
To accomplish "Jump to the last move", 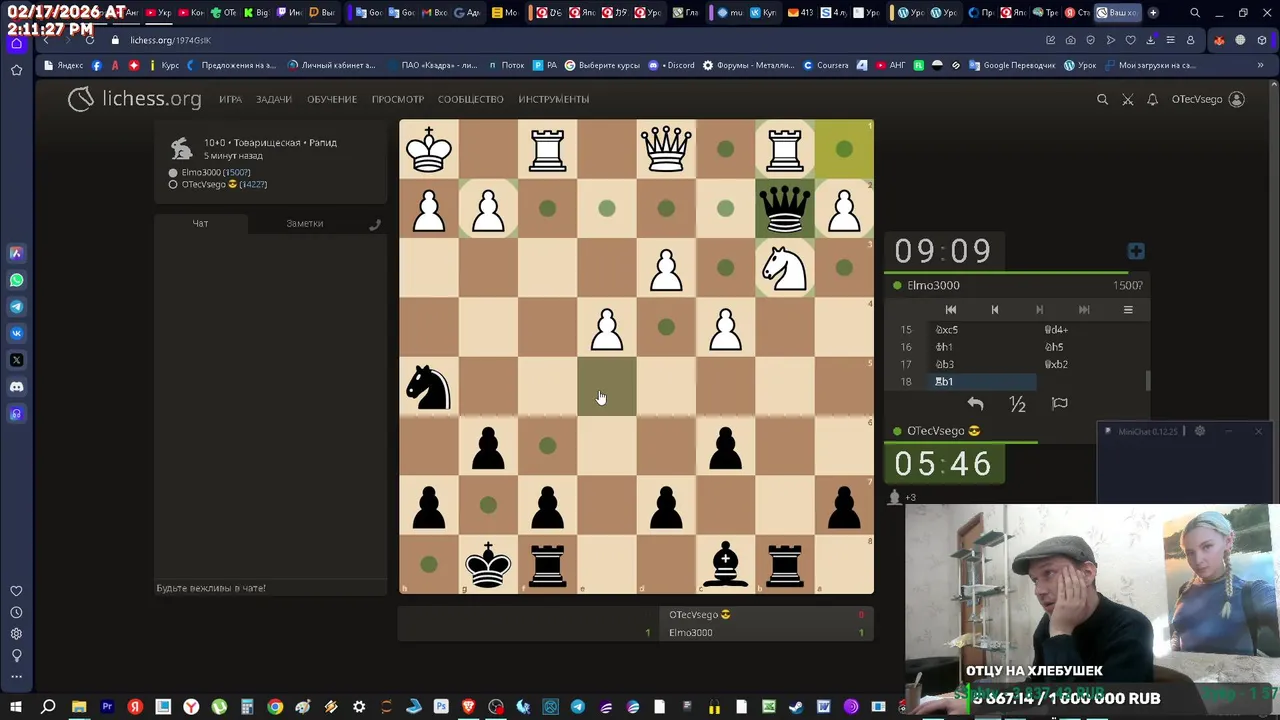I will coord(1084,310).
